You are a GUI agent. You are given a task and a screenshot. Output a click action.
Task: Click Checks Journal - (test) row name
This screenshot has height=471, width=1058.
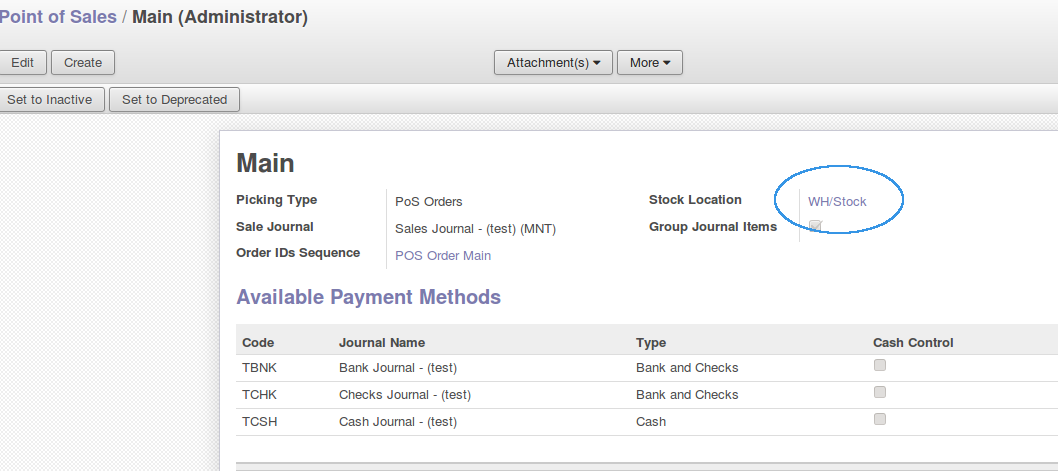[405, 395]
